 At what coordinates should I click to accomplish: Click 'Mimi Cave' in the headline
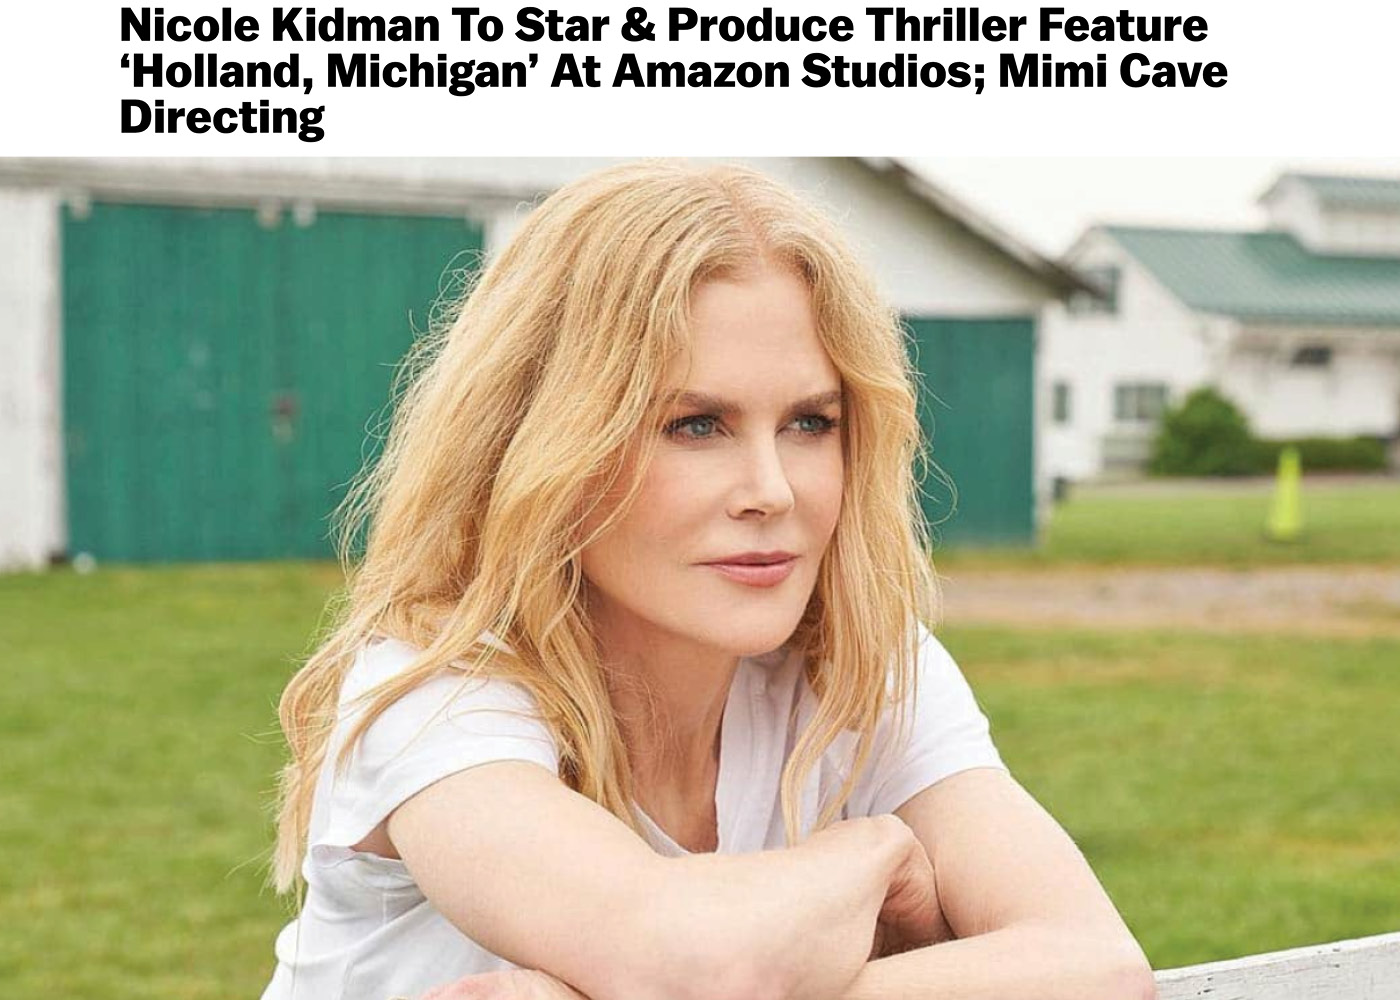coord(1113,72)
